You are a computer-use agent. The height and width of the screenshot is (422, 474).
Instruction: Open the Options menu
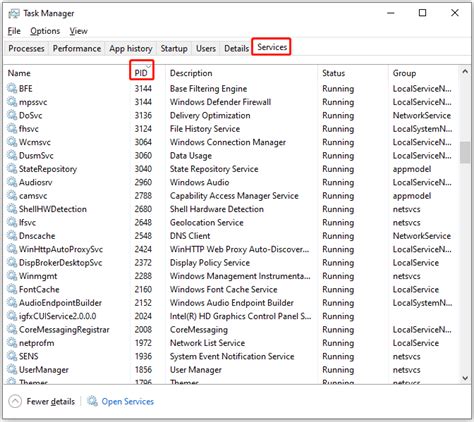(45, 31)
